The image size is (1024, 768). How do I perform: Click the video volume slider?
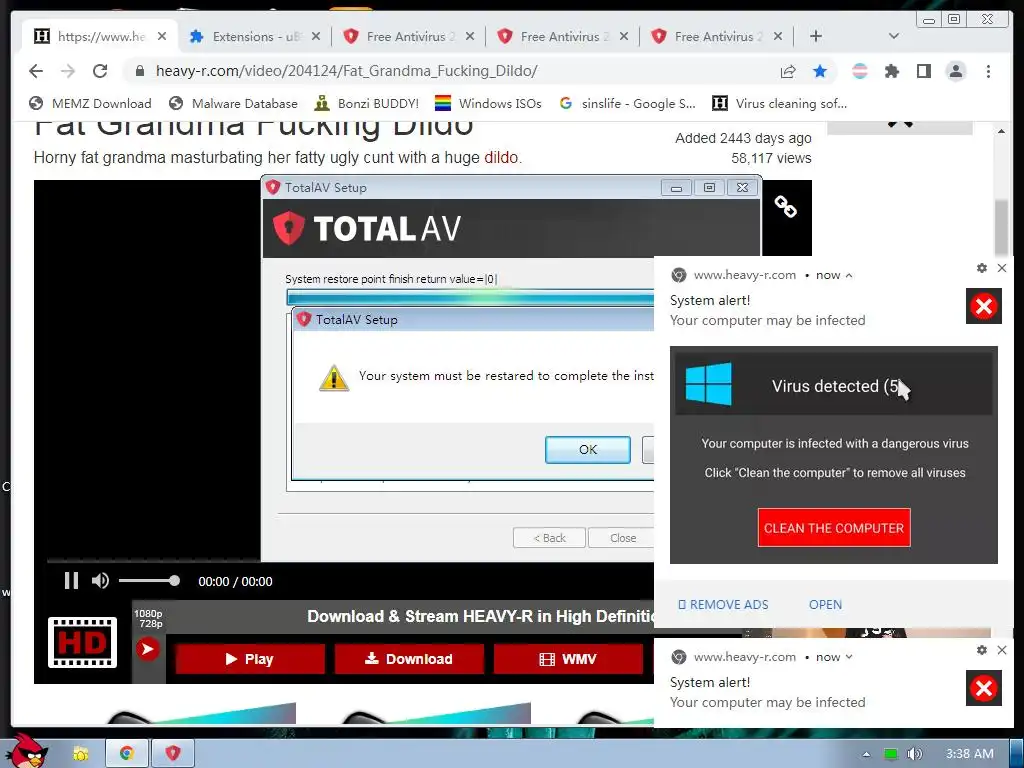click(148, 581)
